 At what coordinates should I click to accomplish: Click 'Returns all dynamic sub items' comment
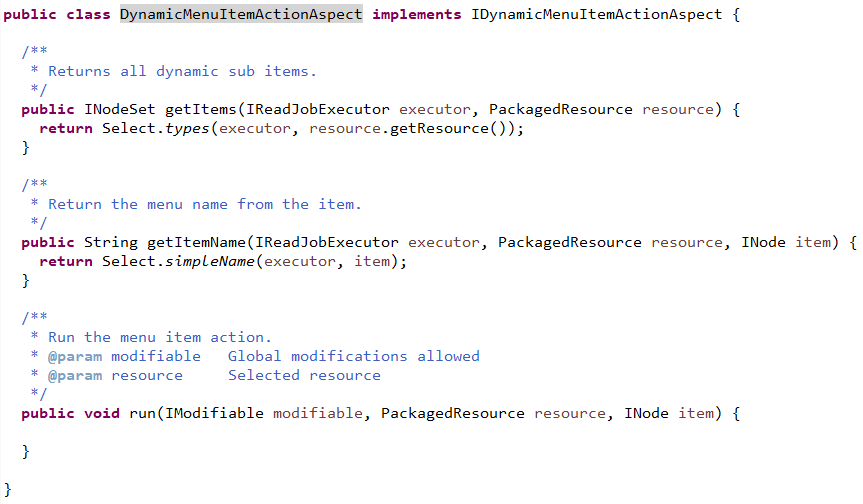[x=182, y=71]
